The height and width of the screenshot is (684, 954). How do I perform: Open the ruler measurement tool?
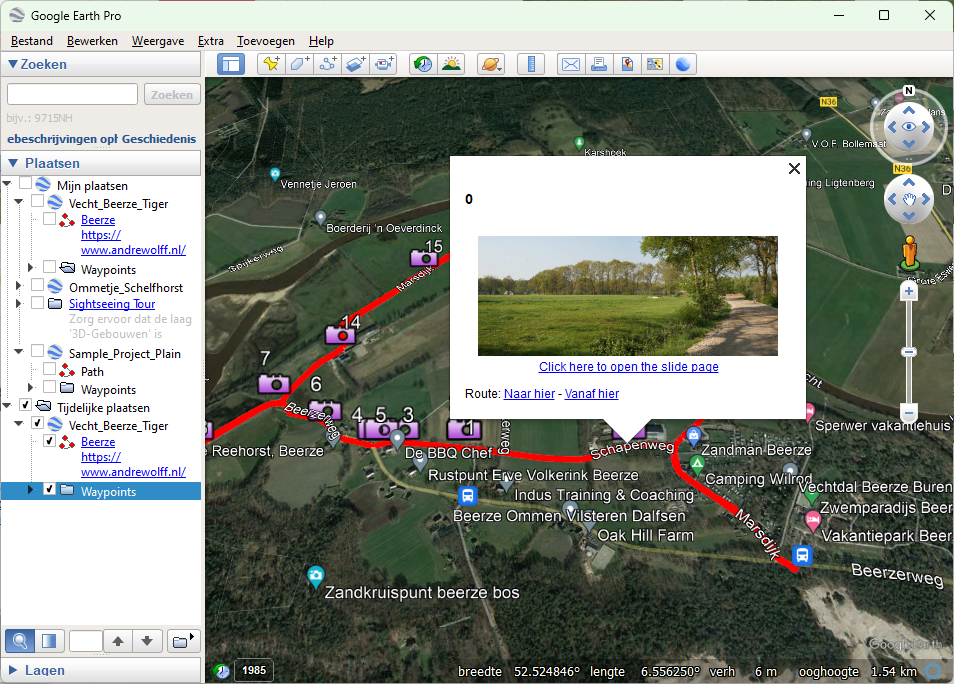532,64
